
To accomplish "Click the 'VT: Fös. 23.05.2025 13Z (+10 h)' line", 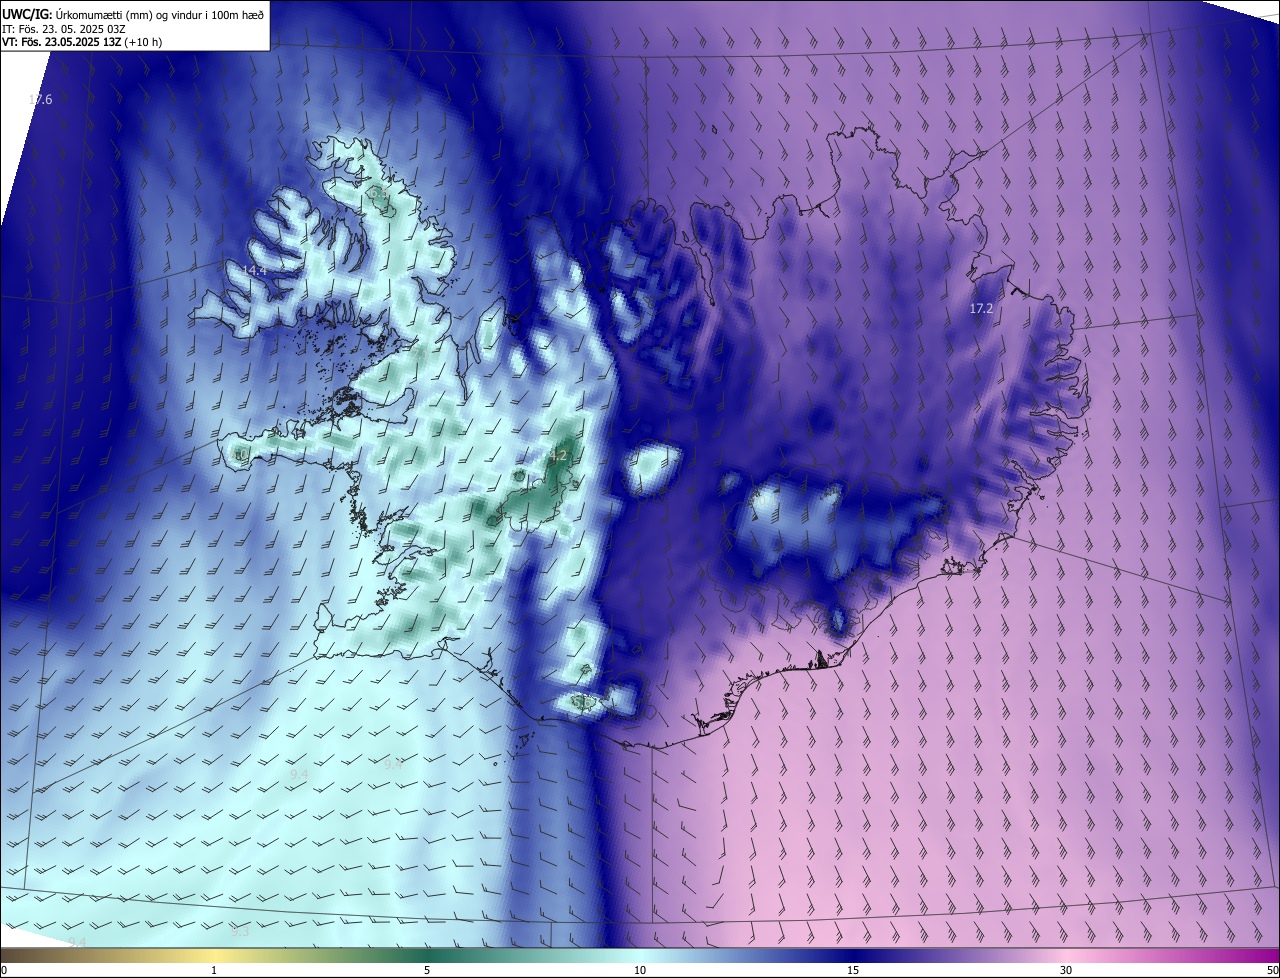I will [x=82, y=42].
